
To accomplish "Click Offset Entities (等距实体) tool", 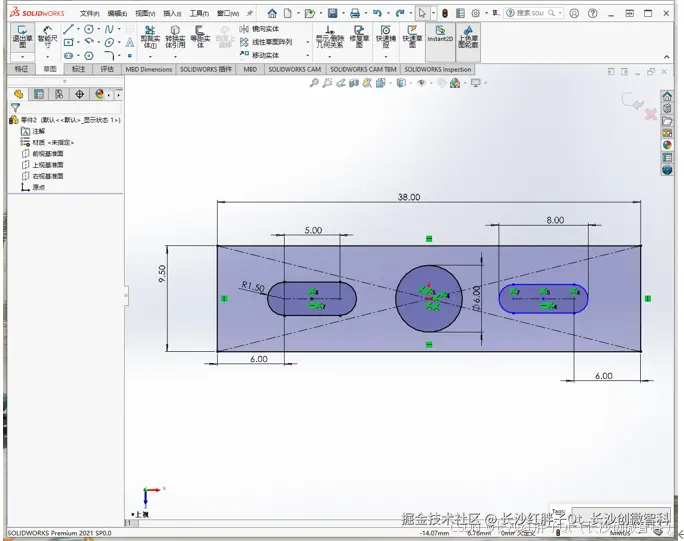I will pyautogui.click(x=200, y=37).
